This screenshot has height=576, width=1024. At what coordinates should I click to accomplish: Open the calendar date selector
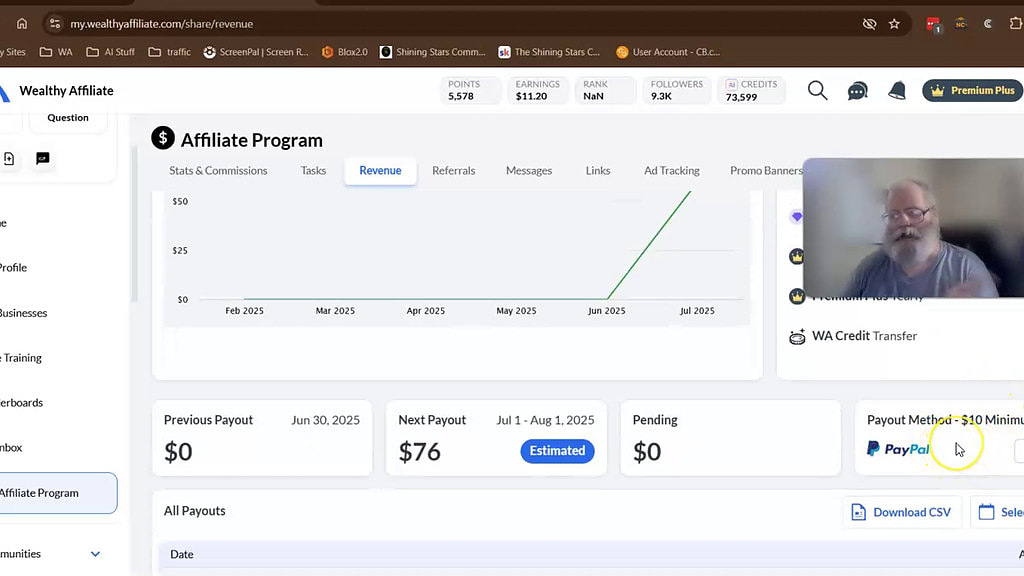point(998,513)
